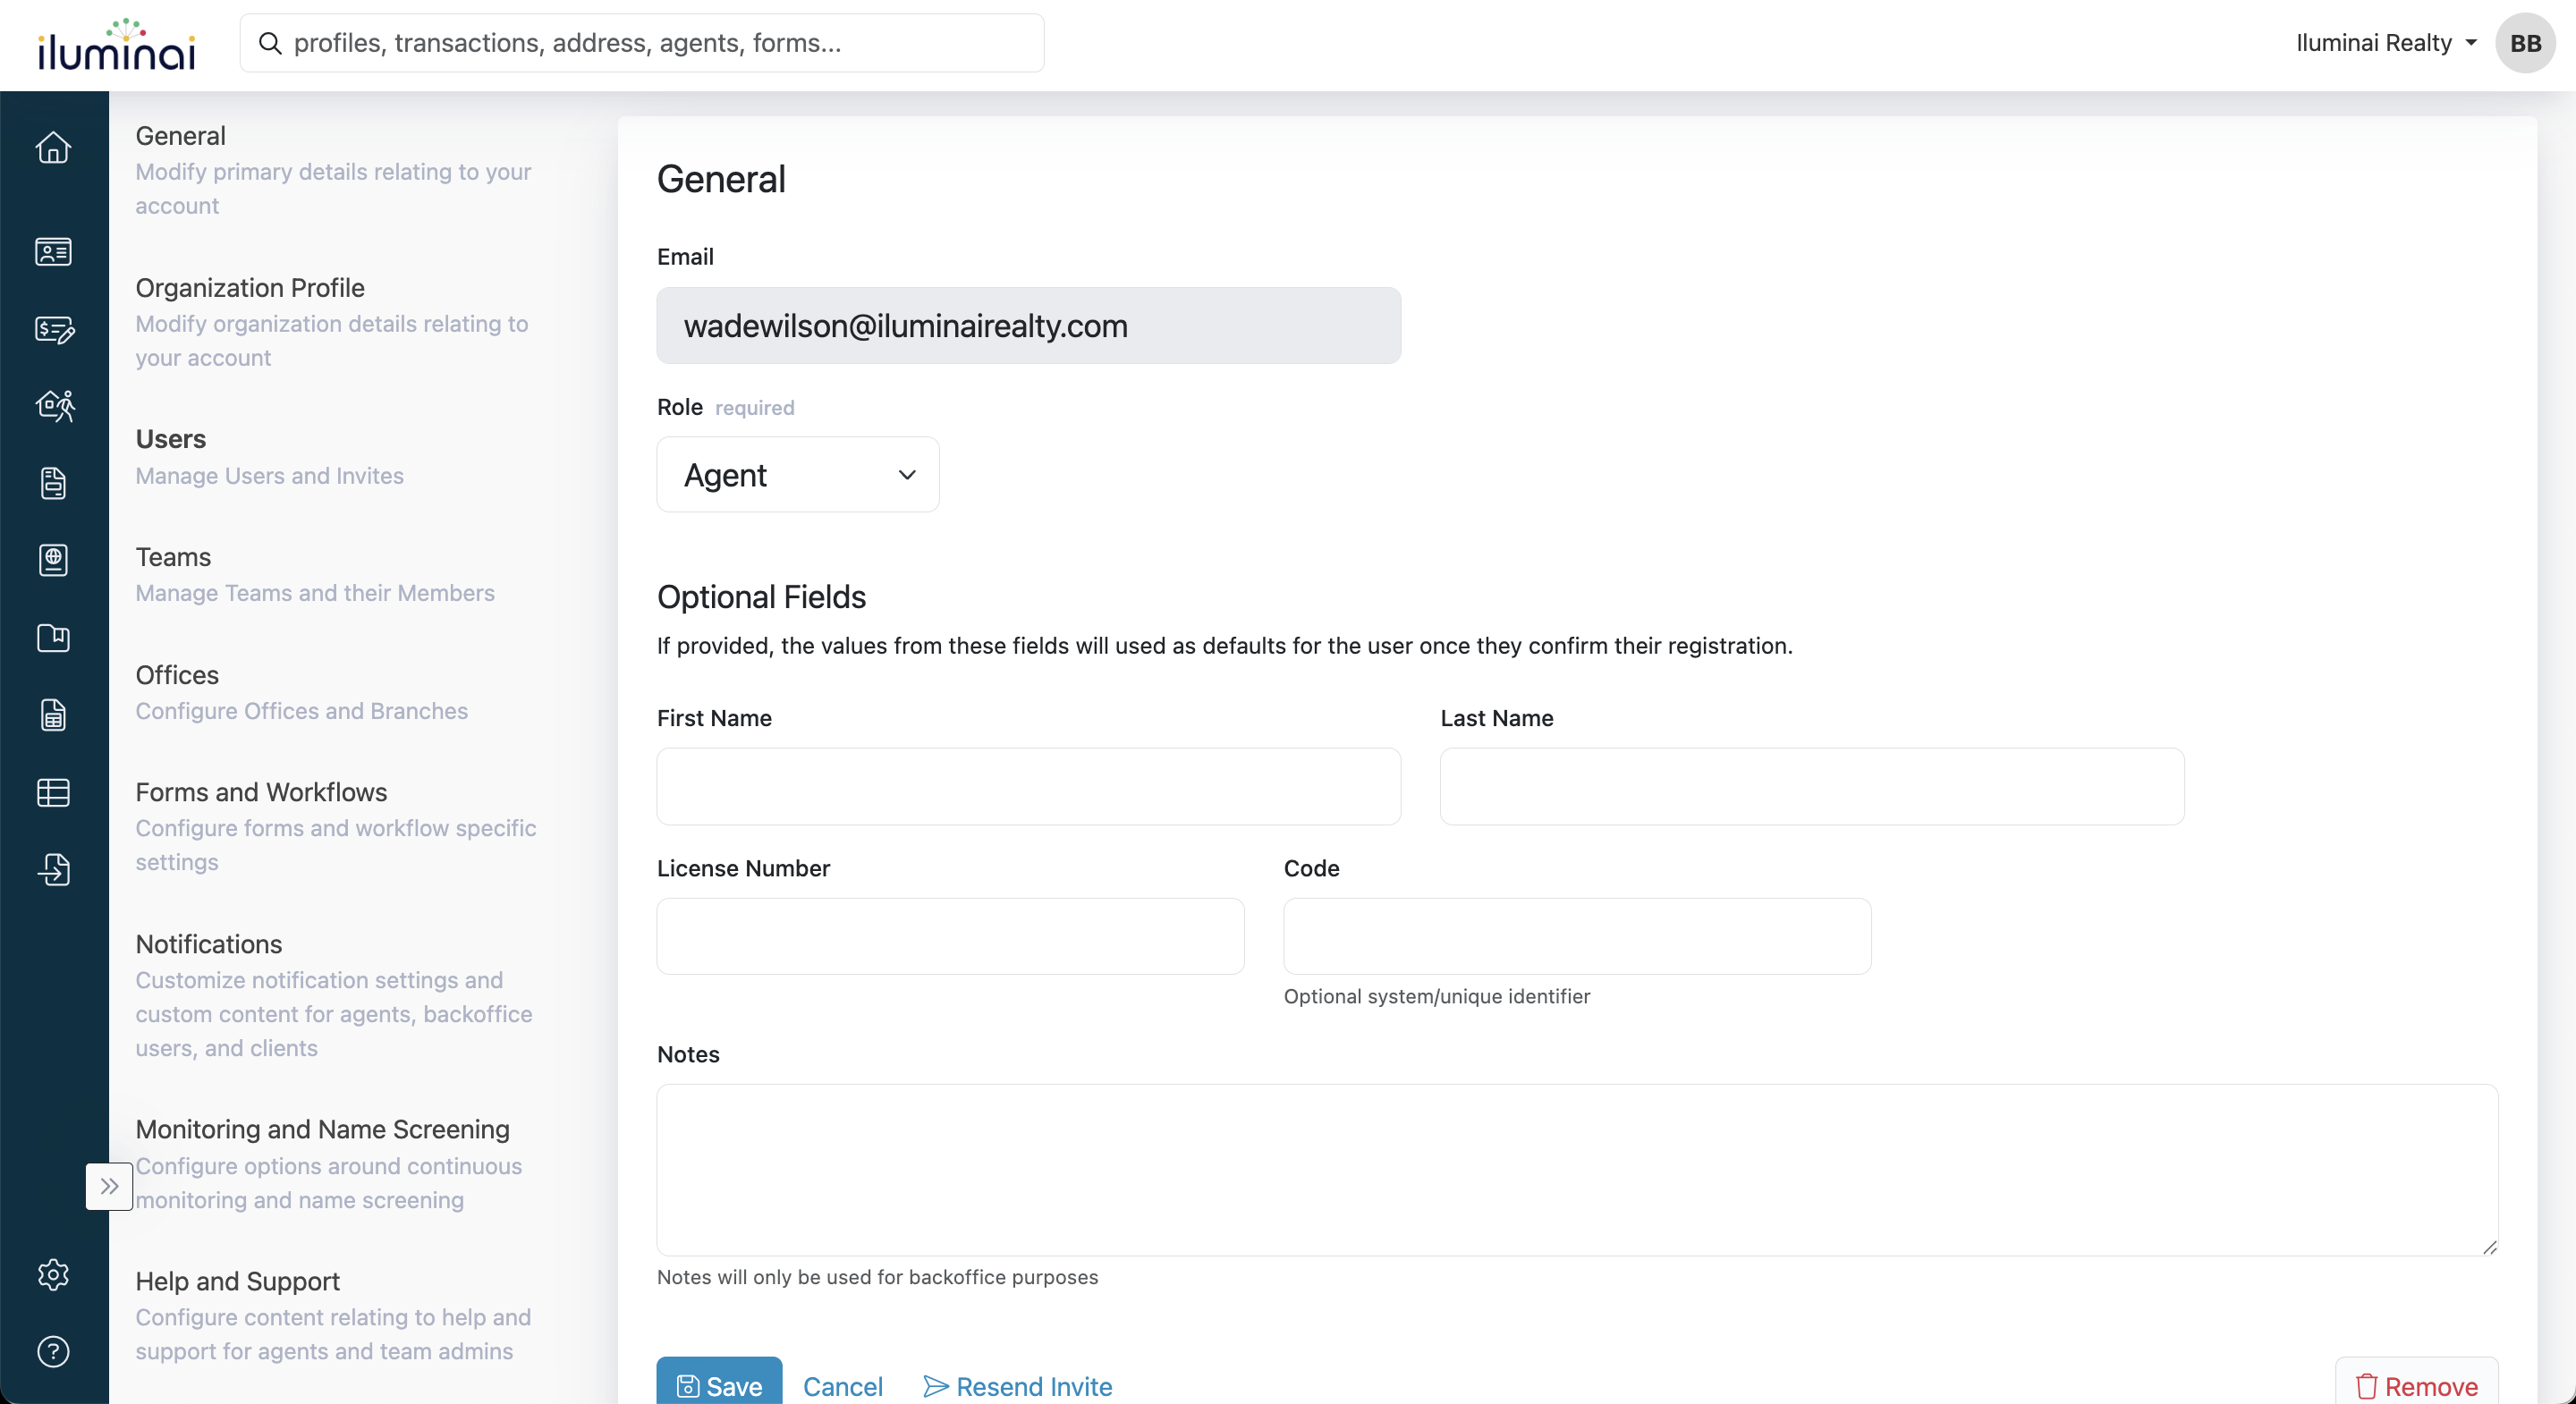
Task: Open the Teams settings section
Action: pos(173,557)
